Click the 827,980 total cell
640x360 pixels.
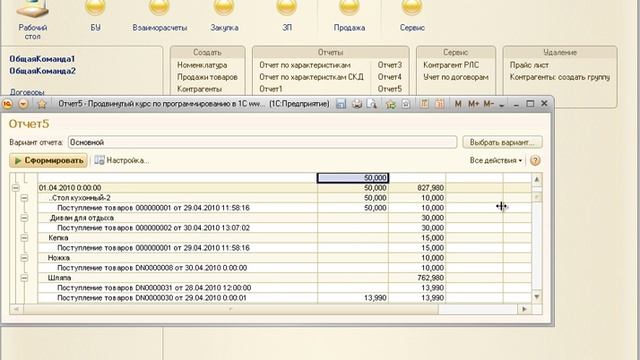[417, 188]
